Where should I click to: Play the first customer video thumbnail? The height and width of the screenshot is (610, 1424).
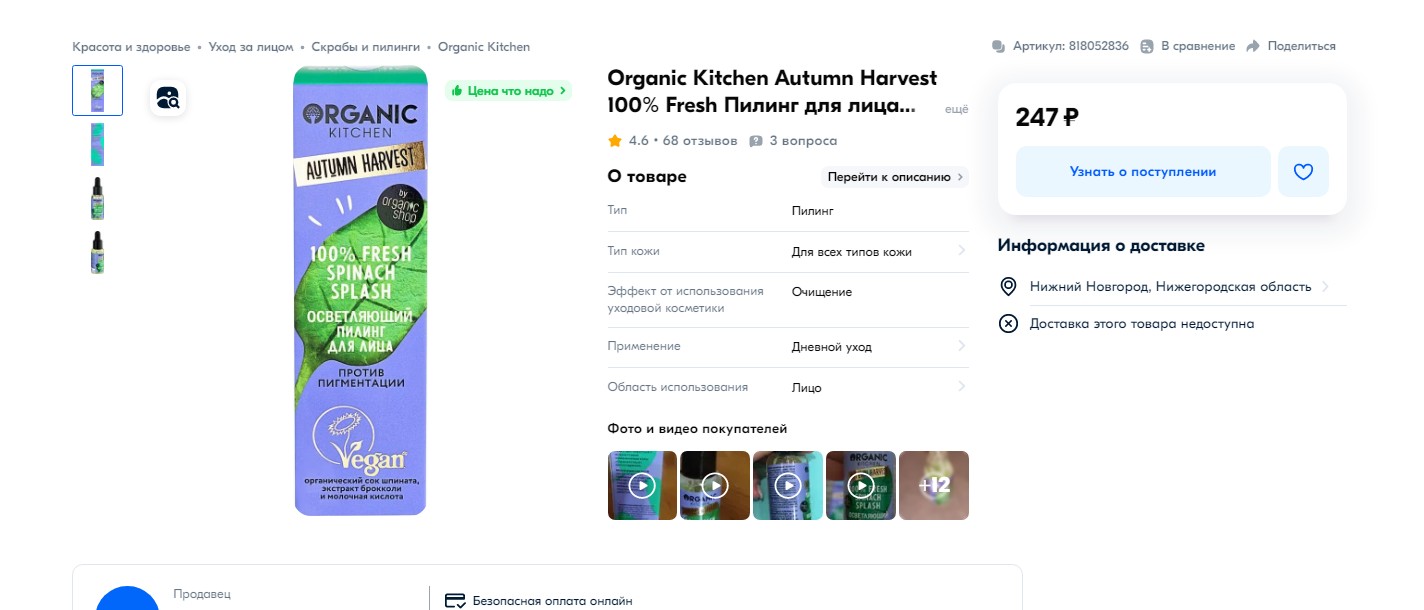coord(642,485)
